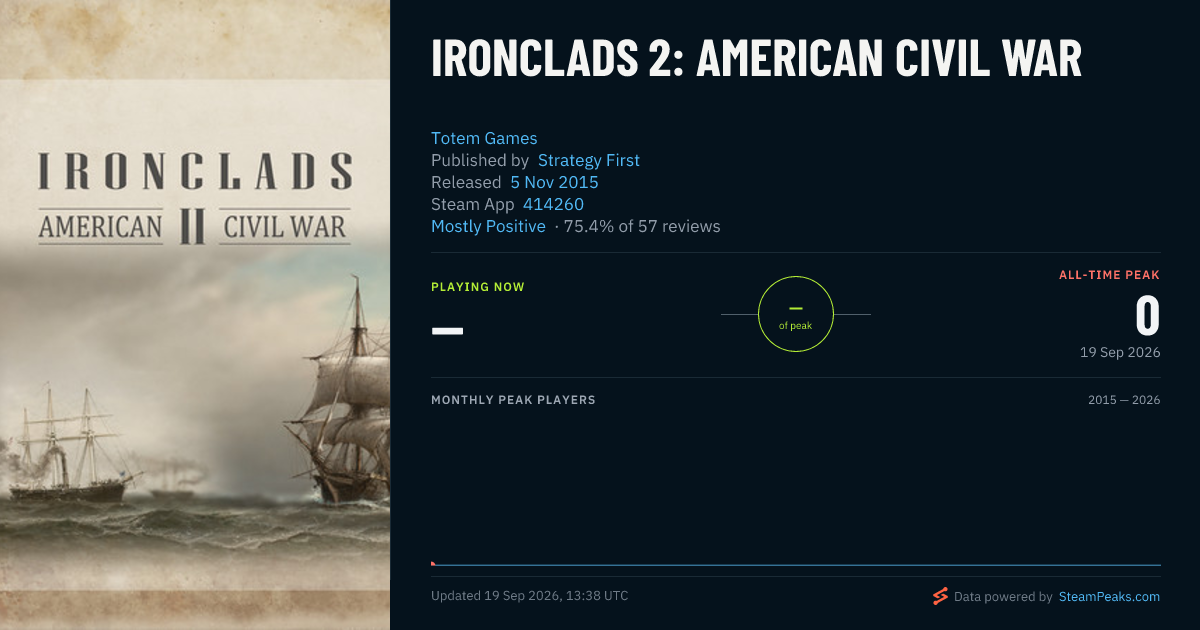Screen dimensions: 1200x630
Task: Click the Ironclads II cover art
Action: click(x=195, y=315)
